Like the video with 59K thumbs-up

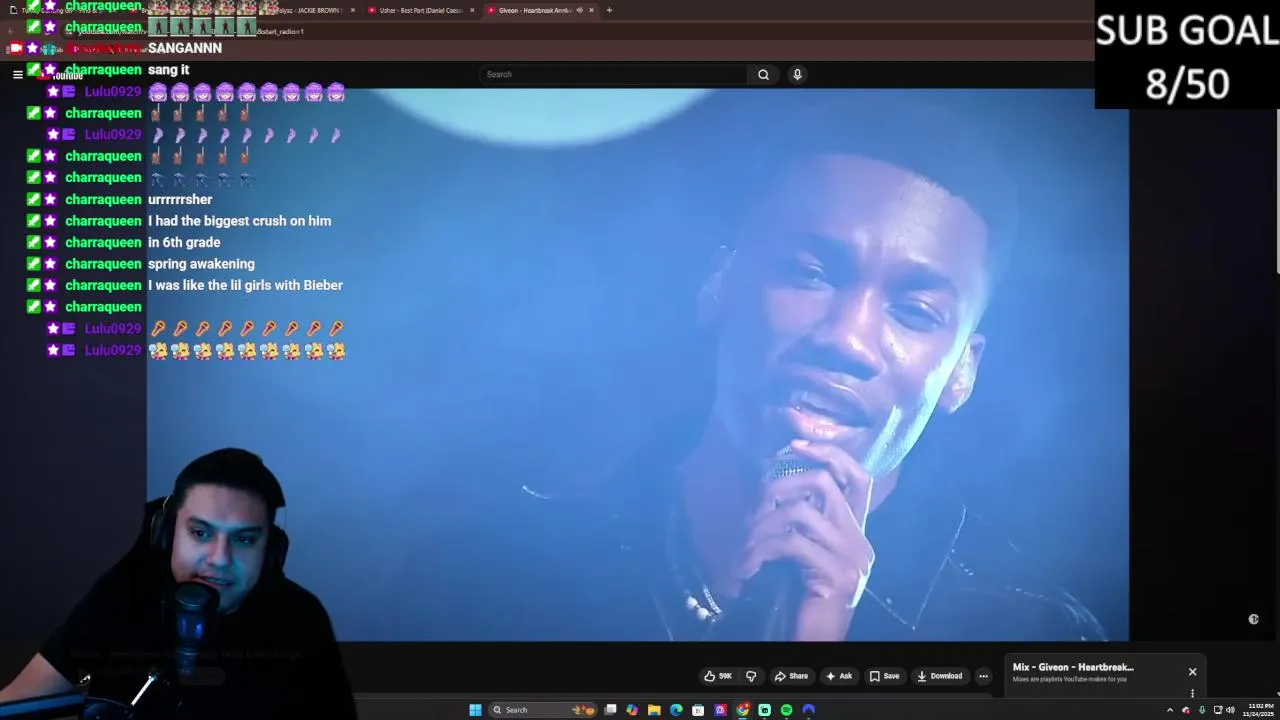718,676
